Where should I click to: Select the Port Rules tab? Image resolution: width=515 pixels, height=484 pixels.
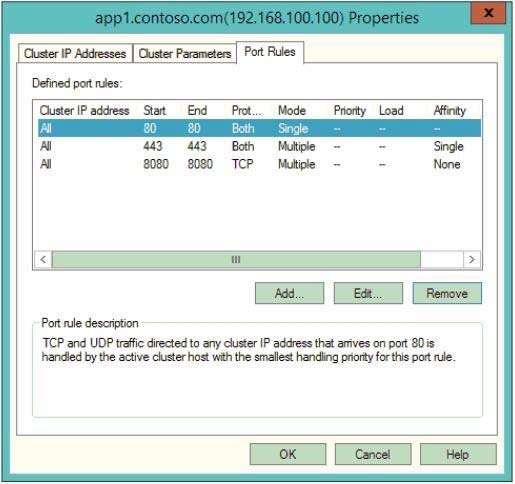[270, 52]
